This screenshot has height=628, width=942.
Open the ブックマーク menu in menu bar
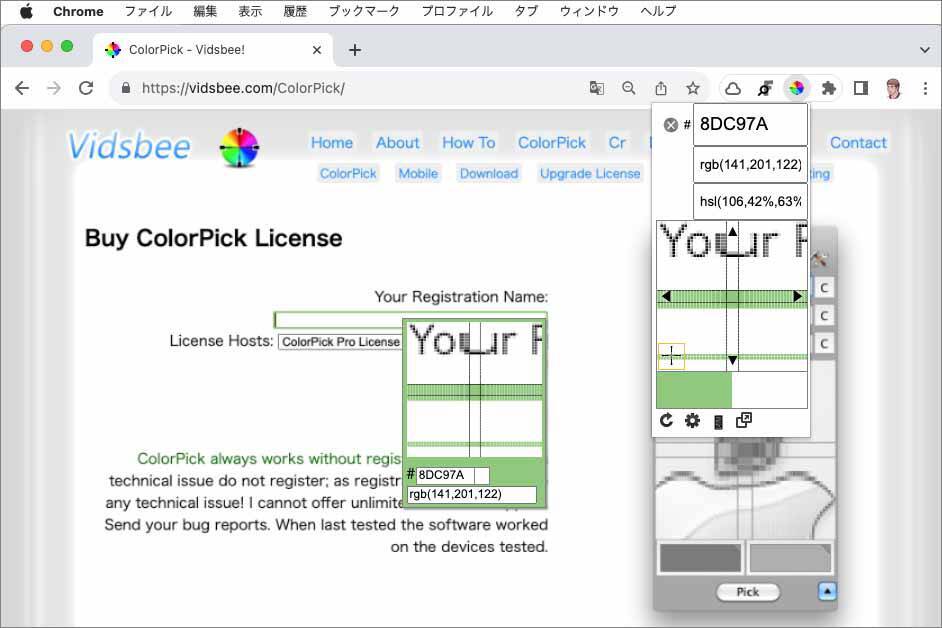[364, 11]
